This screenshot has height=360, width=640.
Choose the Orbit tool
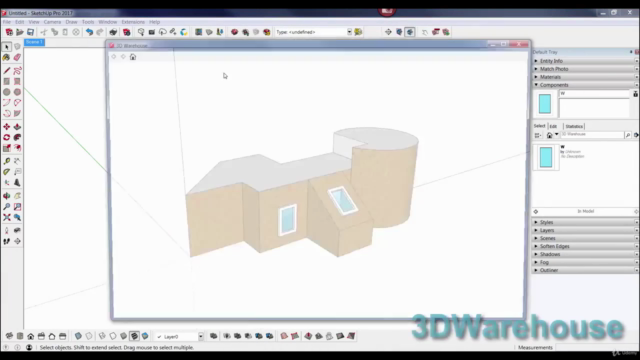[7, 196]
